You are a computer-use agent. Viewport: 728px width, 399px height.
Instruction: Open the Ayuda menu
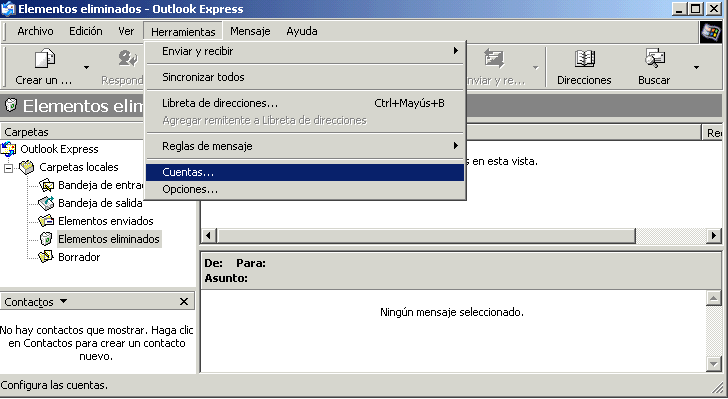(302, 31)
